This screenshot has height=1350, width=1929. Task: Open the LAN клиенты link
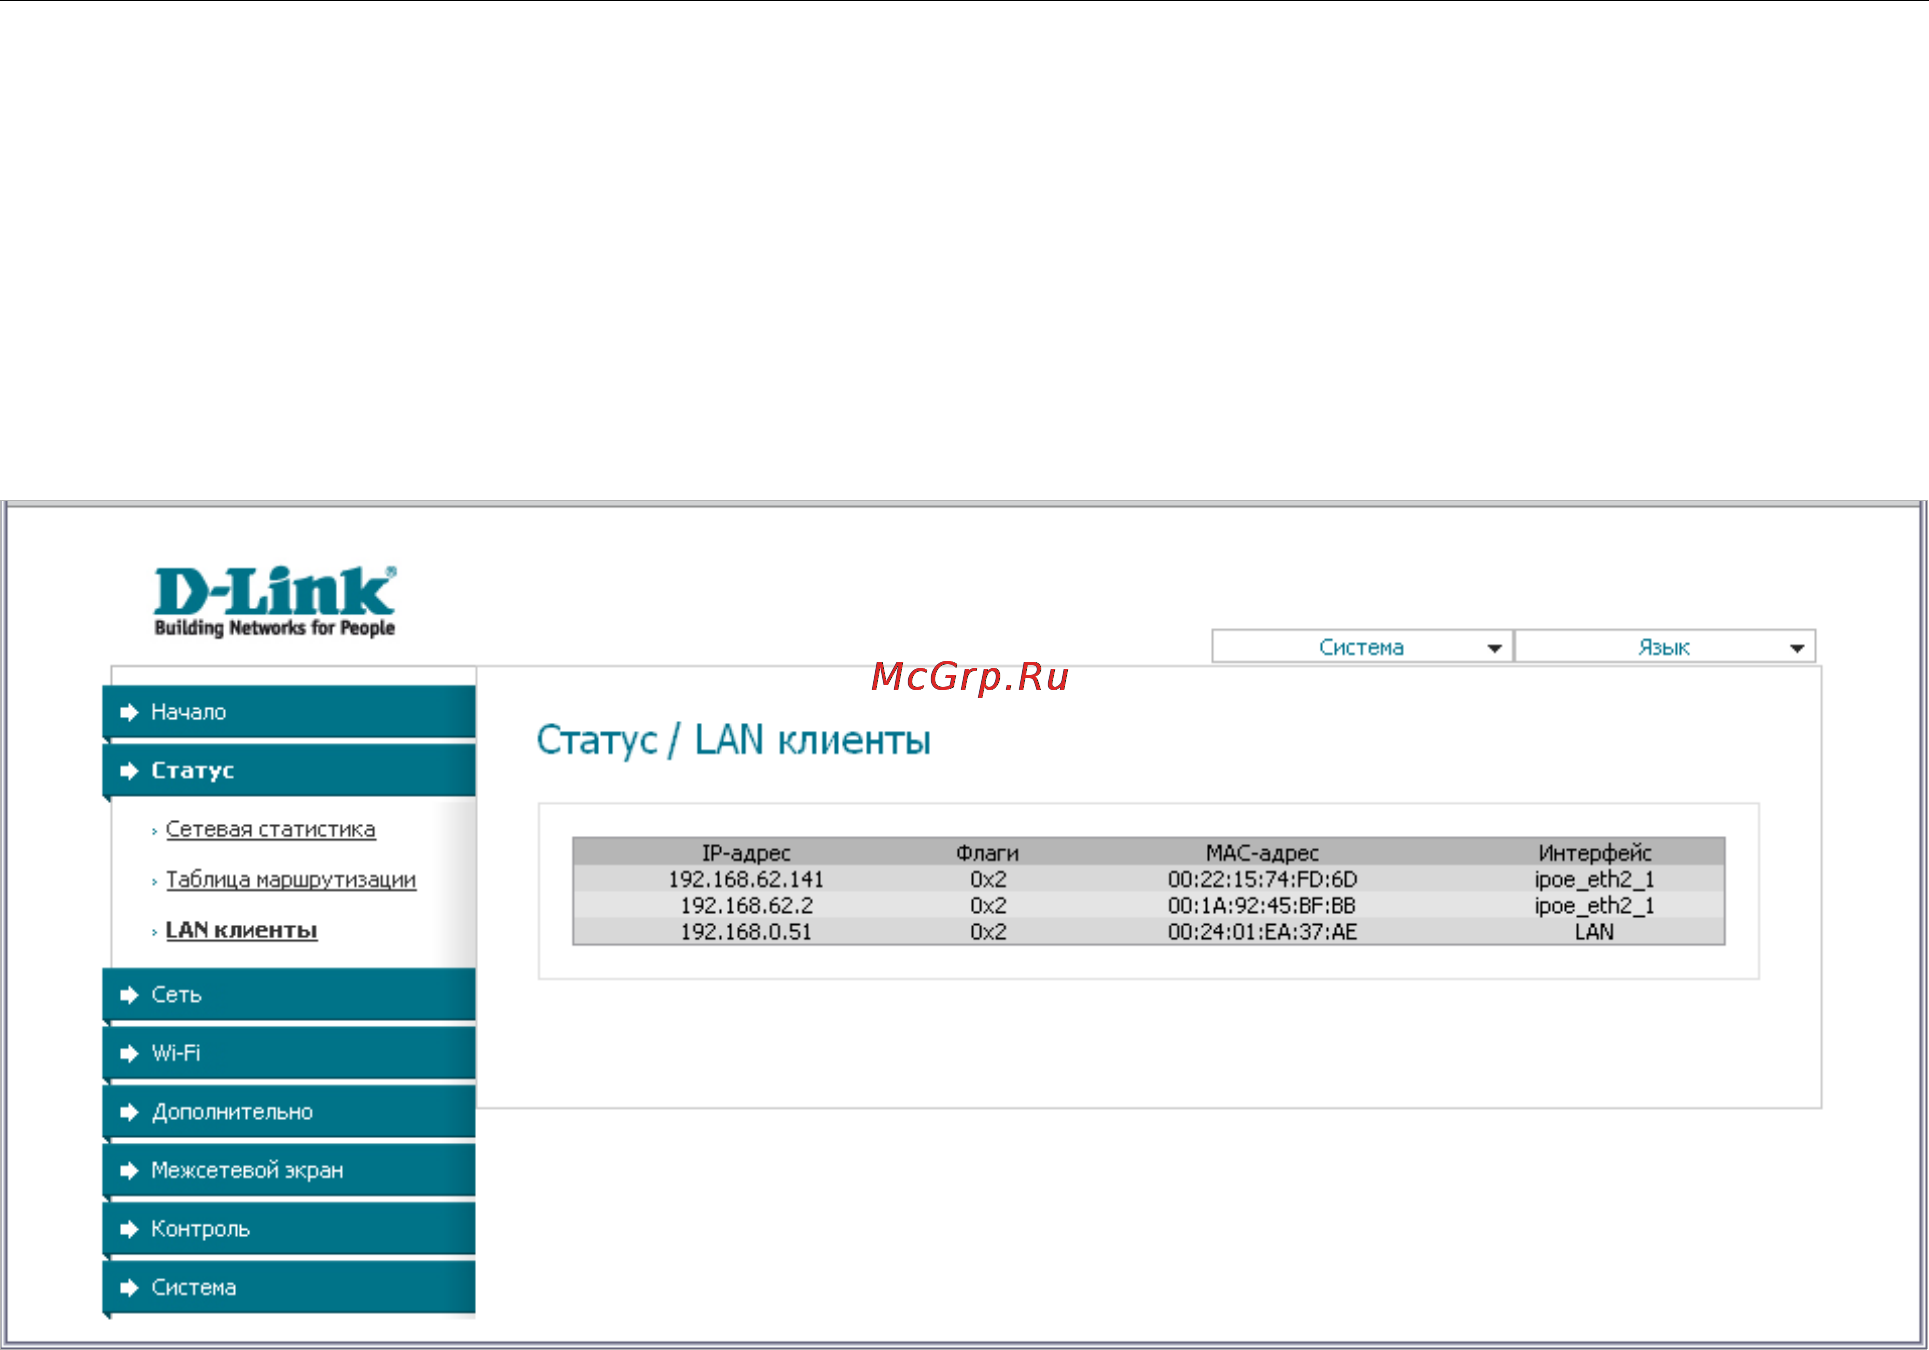[x=242, y=930]
